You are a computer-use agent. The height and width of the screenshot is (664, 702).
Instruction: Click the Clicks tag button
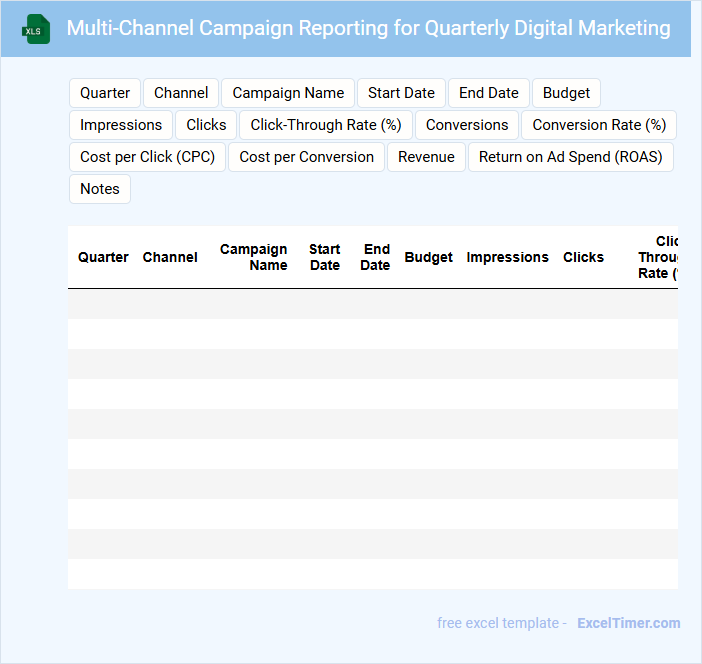206,125
